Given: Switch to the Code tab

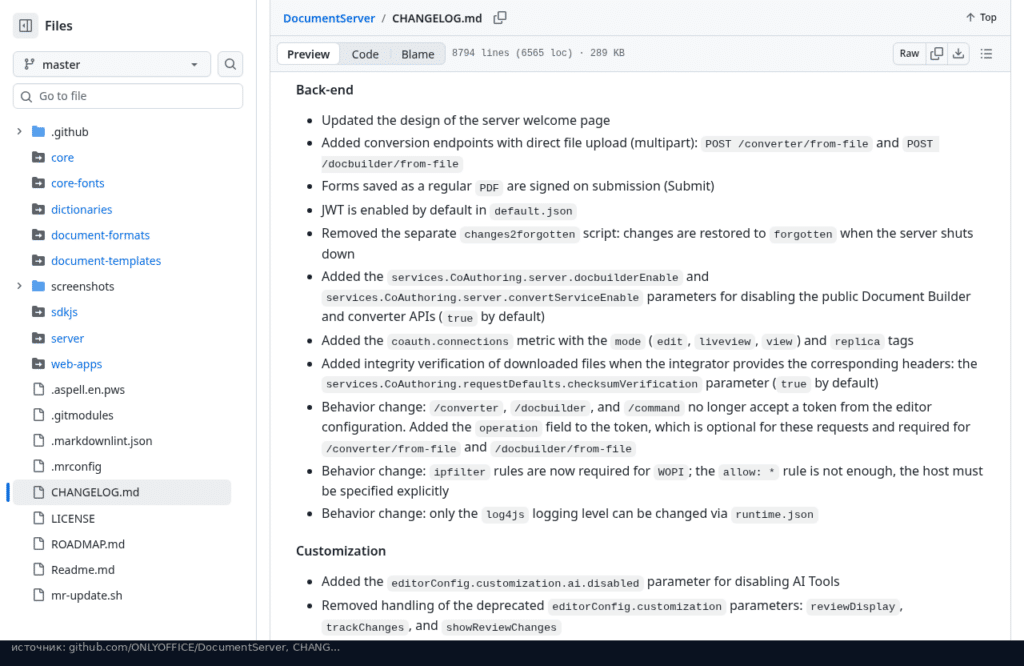Looking at the screenshot, I should tap(365, 54).
